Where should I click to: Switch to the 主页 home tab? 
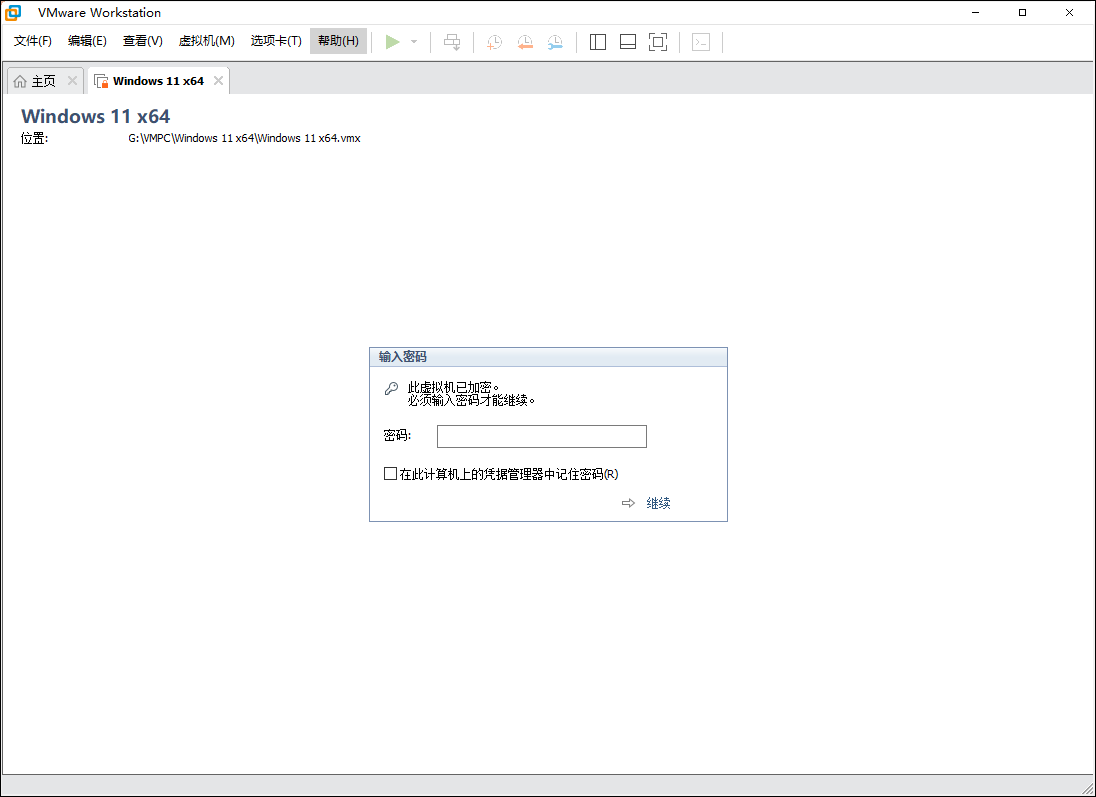point(36,81)
